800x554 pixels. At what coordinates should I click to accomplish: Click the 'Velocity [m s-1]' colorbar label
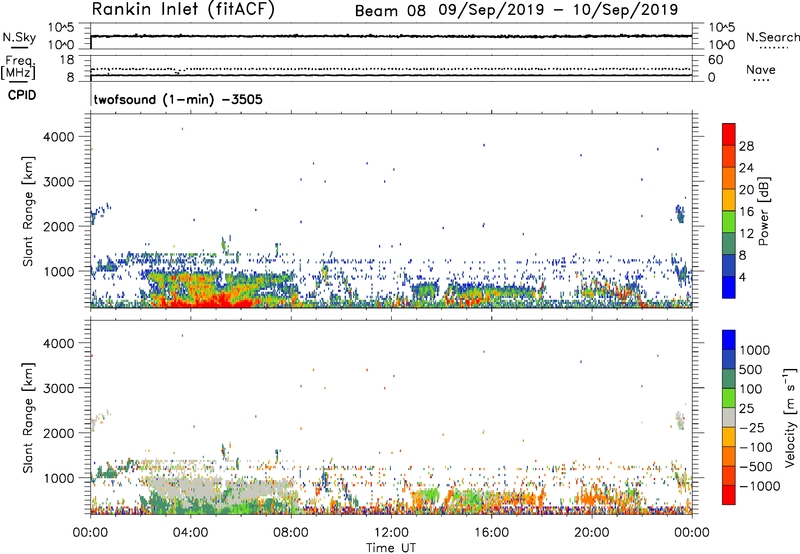(790, 417)
